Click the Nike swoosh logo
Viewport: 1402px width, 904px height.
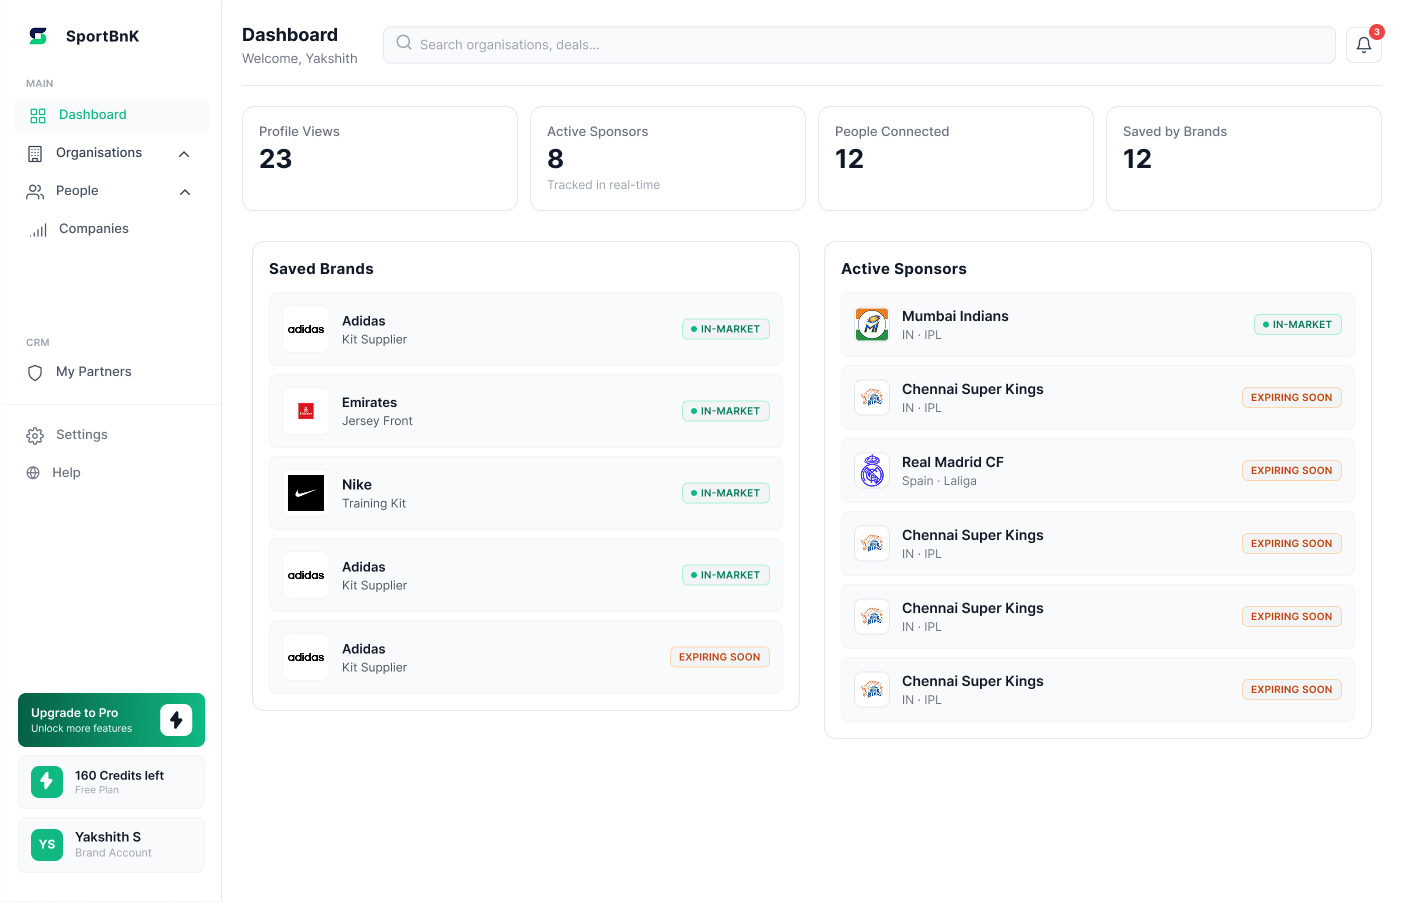coord(306,493)
